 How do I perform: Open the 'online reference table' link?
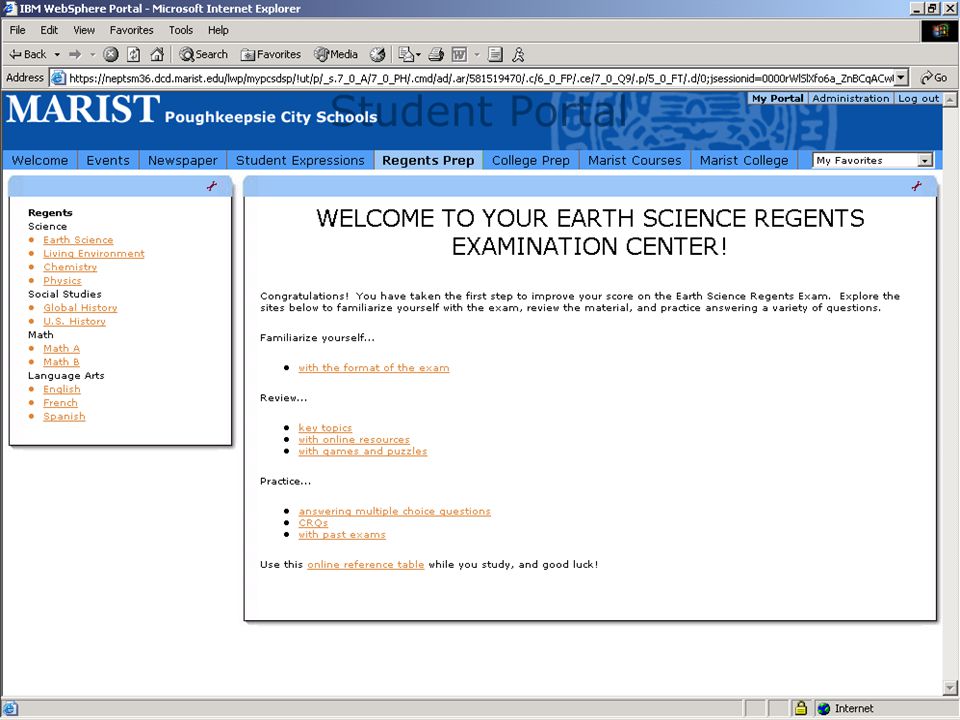(366, 564)
